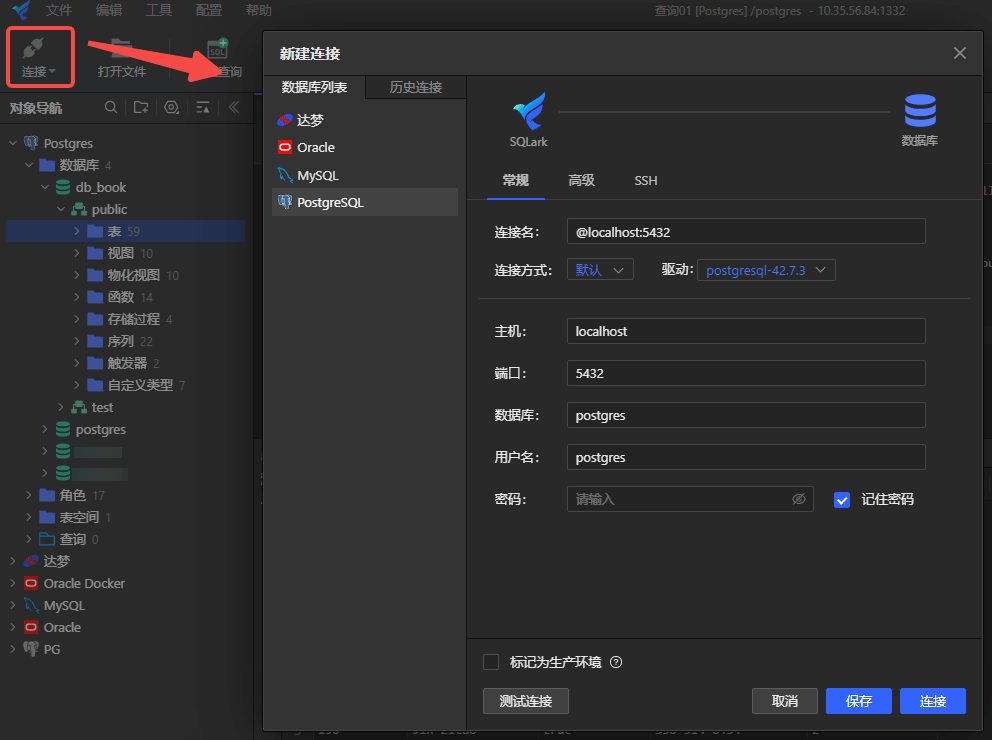Click the search icon in 对象导航
The image size is (992, 740).
tap(111, 108)
